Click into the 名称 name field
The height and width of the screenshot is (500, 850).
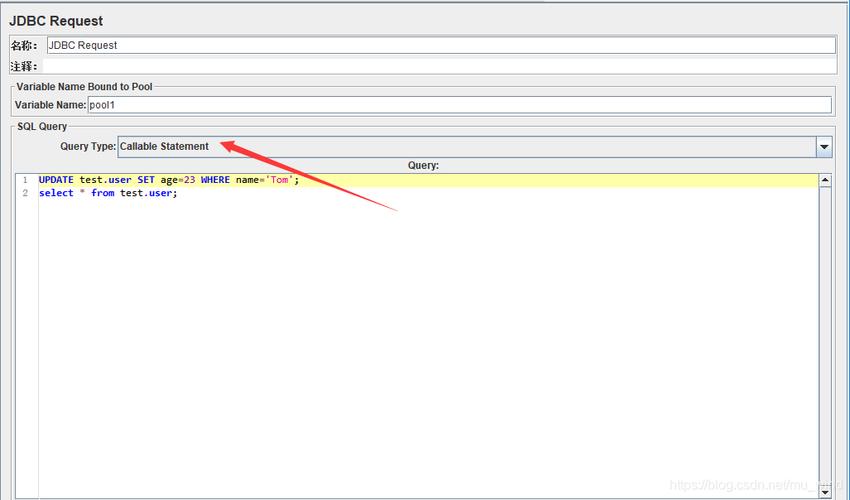[440, 45]
